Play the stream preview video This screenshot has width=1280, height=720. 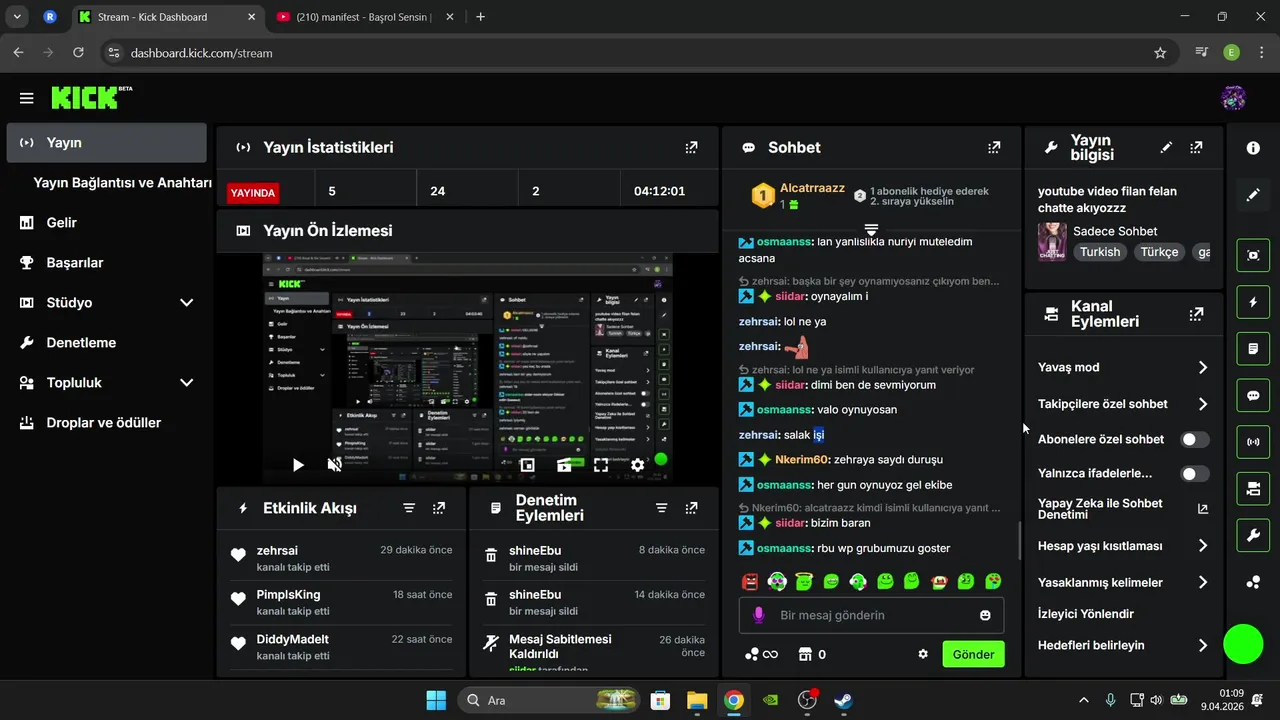(x=298, y=465)
